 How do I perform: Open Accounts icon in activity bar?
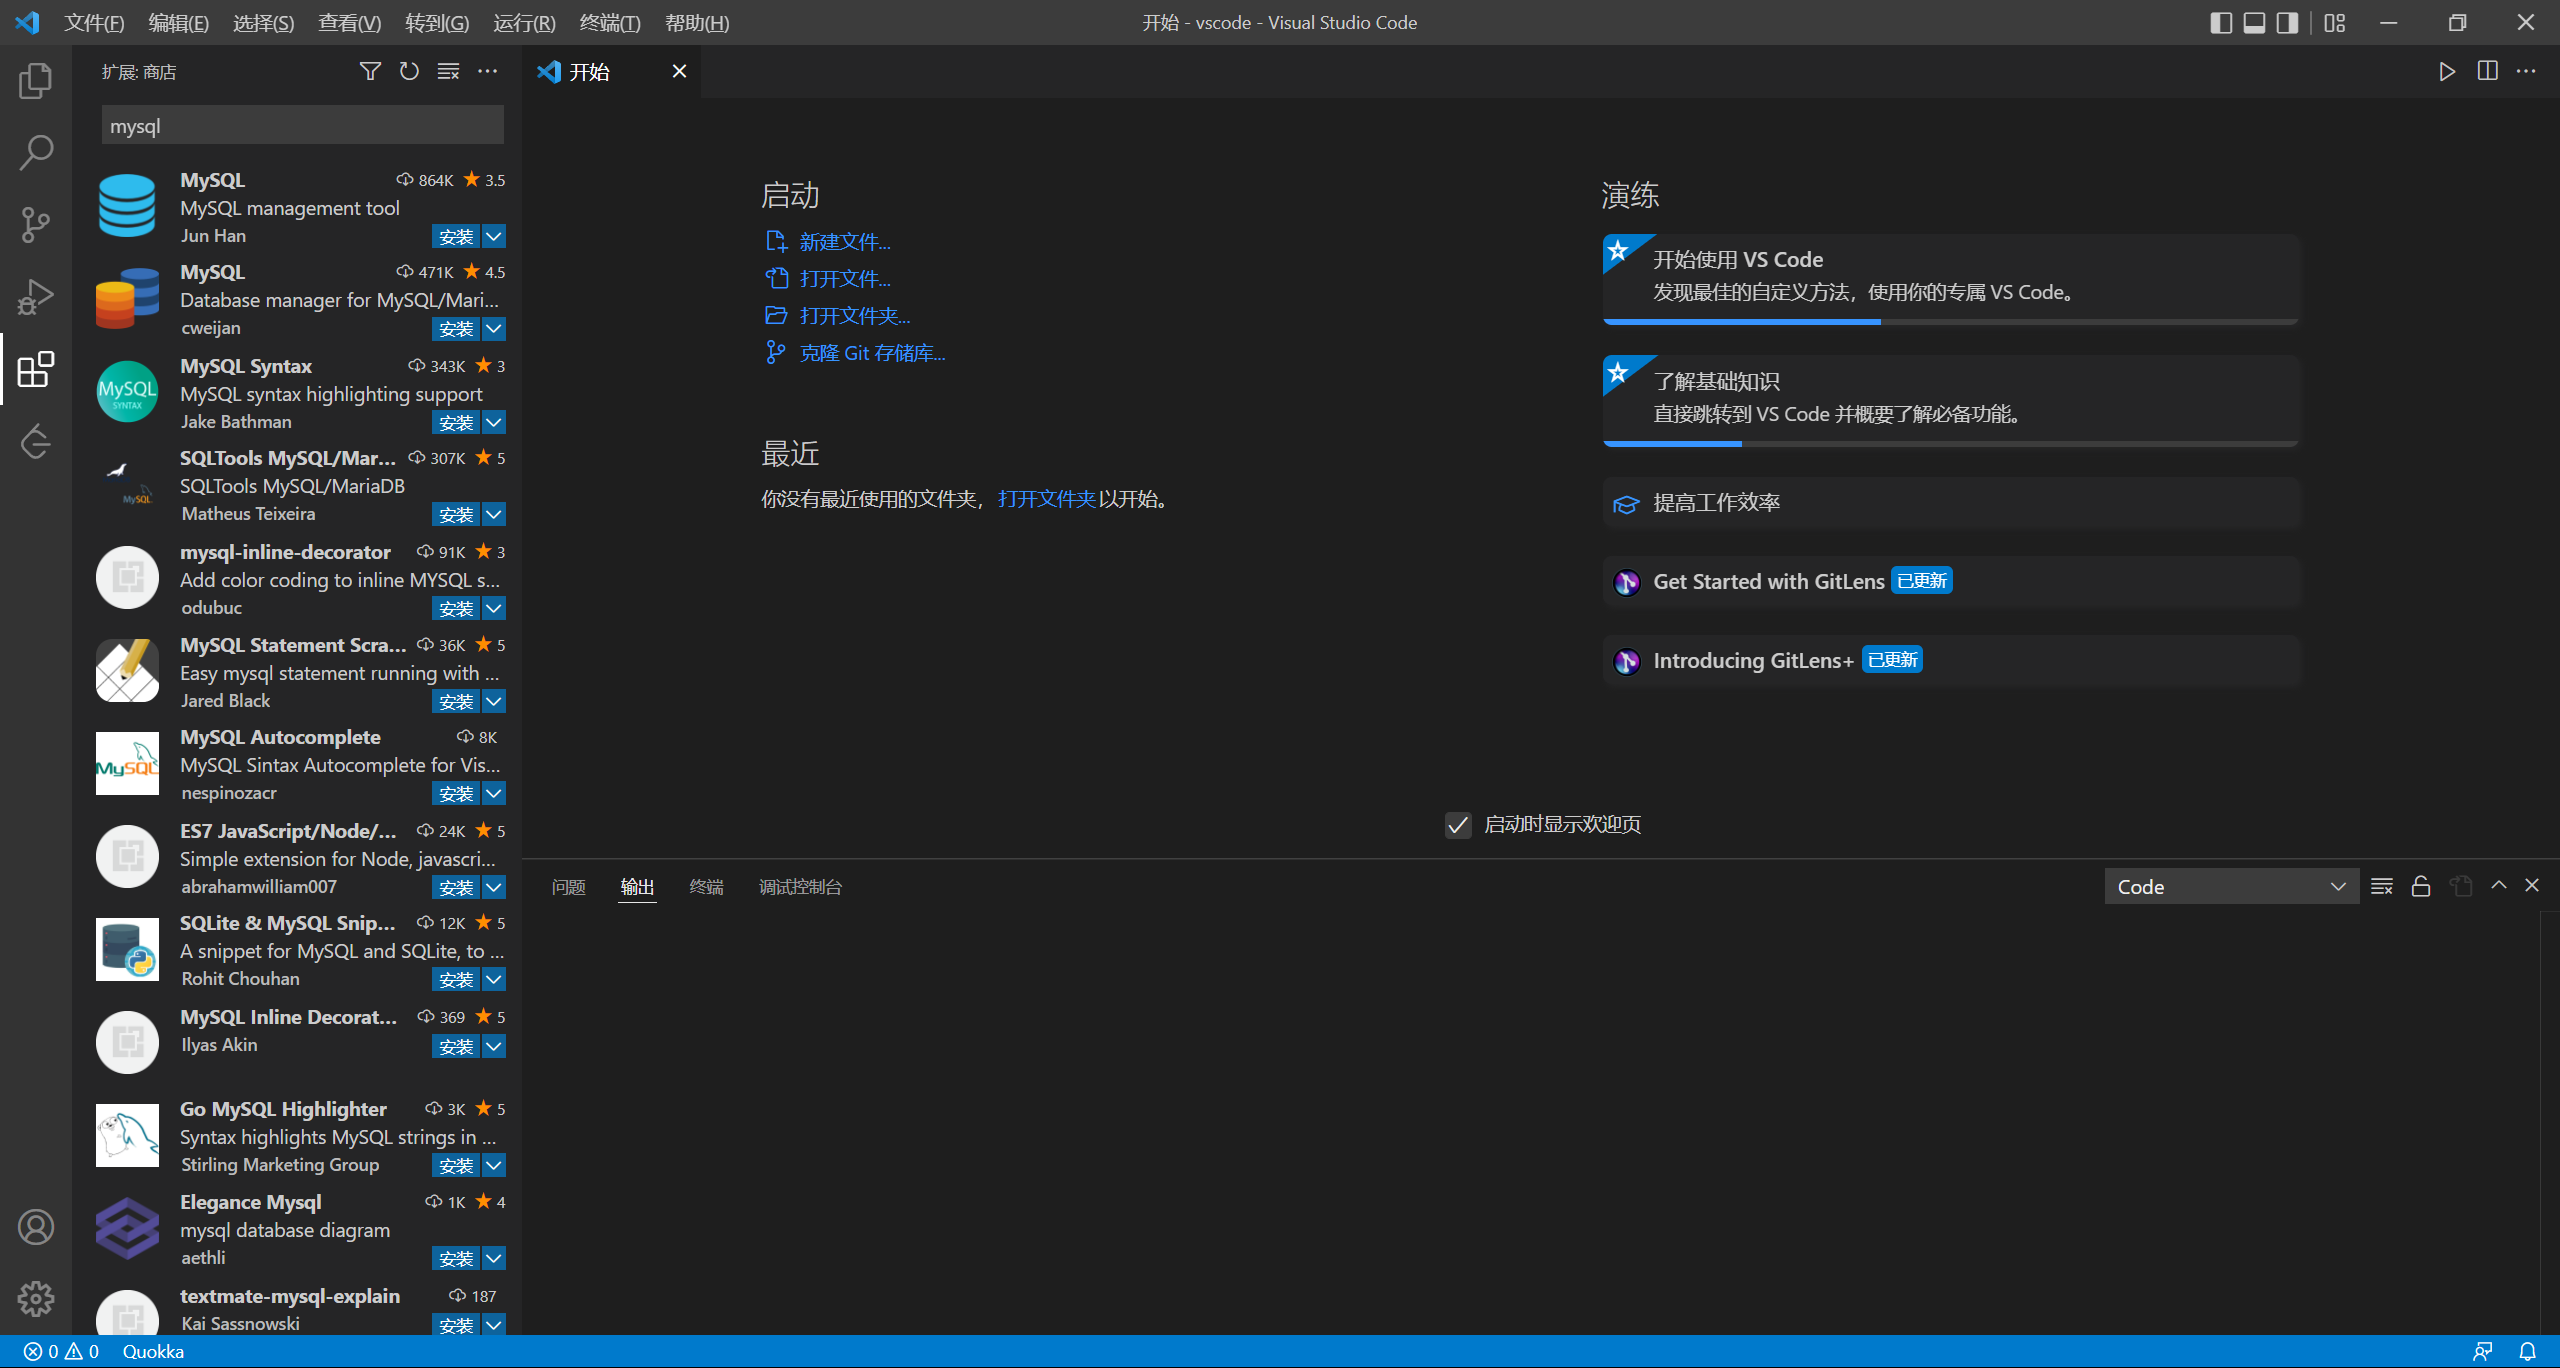point(36,1226)
